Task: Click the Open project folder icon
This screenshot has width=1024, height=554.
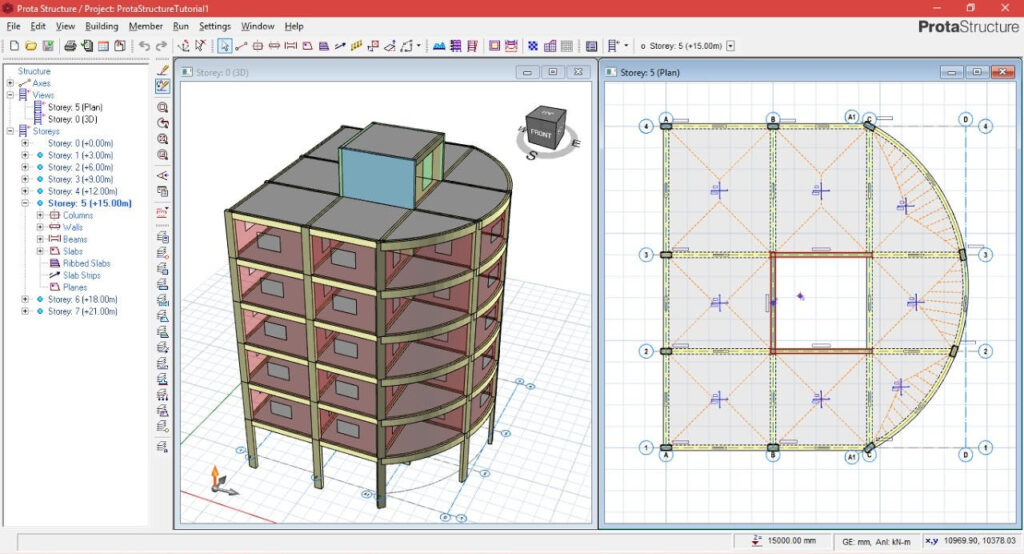Action: pyautogui.click(x=31, y=46)
